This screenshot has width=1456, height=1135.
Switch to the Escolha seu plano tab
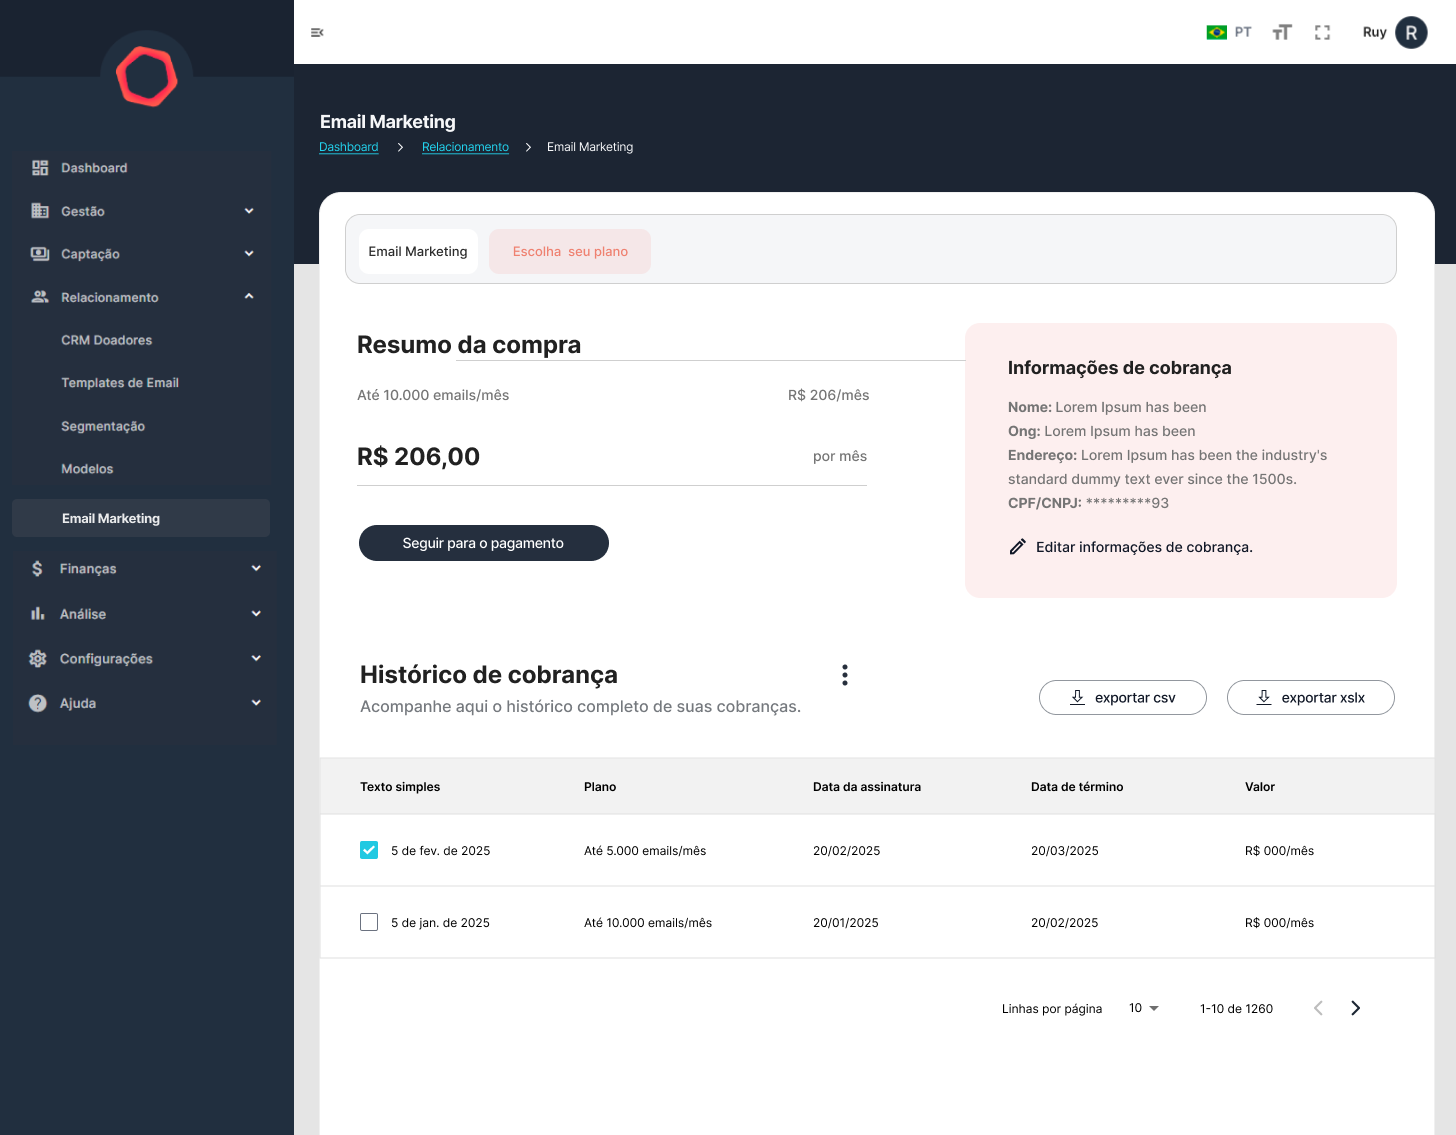570,252
